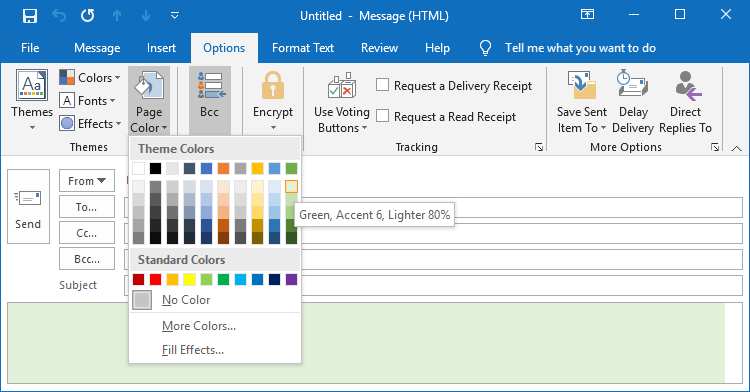
Task: Click the Cc... button
Action: 87,233
